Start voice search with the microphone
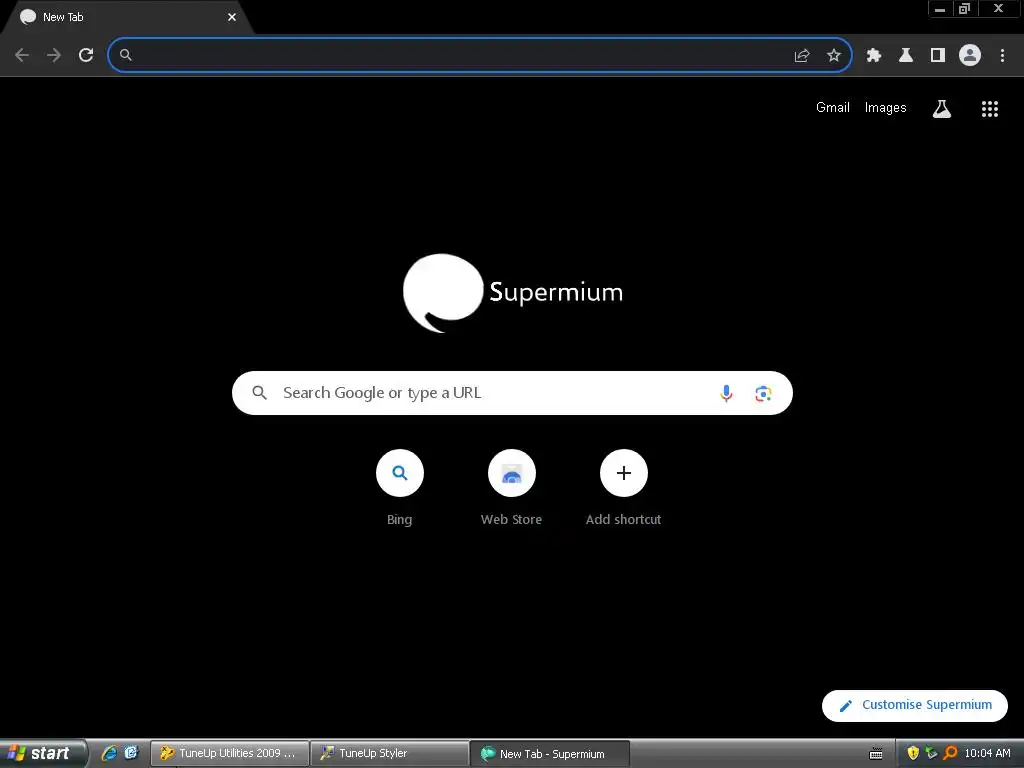The image size is (1024, 768). point(726,393)
